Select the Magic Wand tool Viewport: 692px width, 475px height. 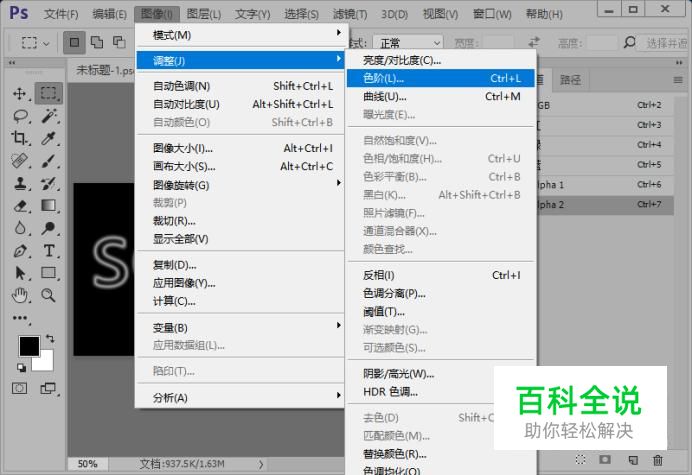49,116
